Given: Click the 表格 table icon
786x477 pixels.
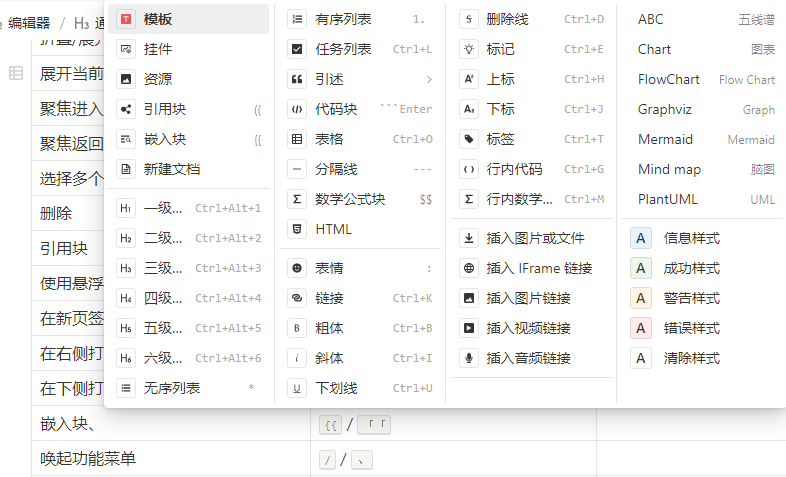Looking at the screenshot, I should pos(297,139).
